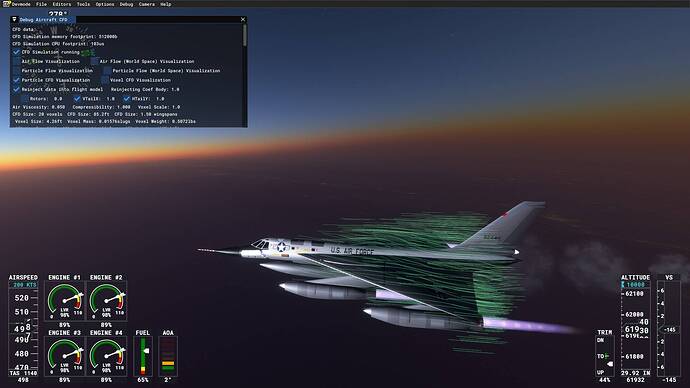Close the Debug Aircraft CFD window
Image resolution: width=690 pixels, height=388 pixels.
(x=243, y=19)
